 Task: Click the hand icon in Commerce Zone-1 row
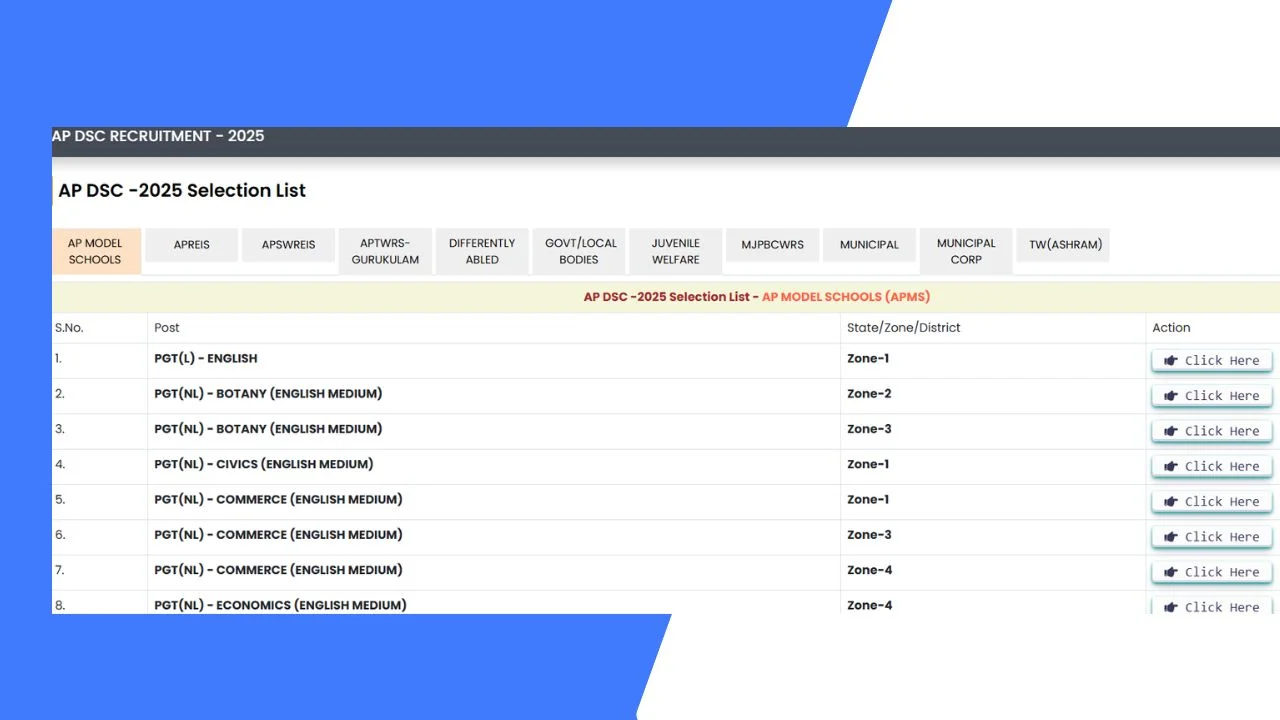(x=1171, y=501)
